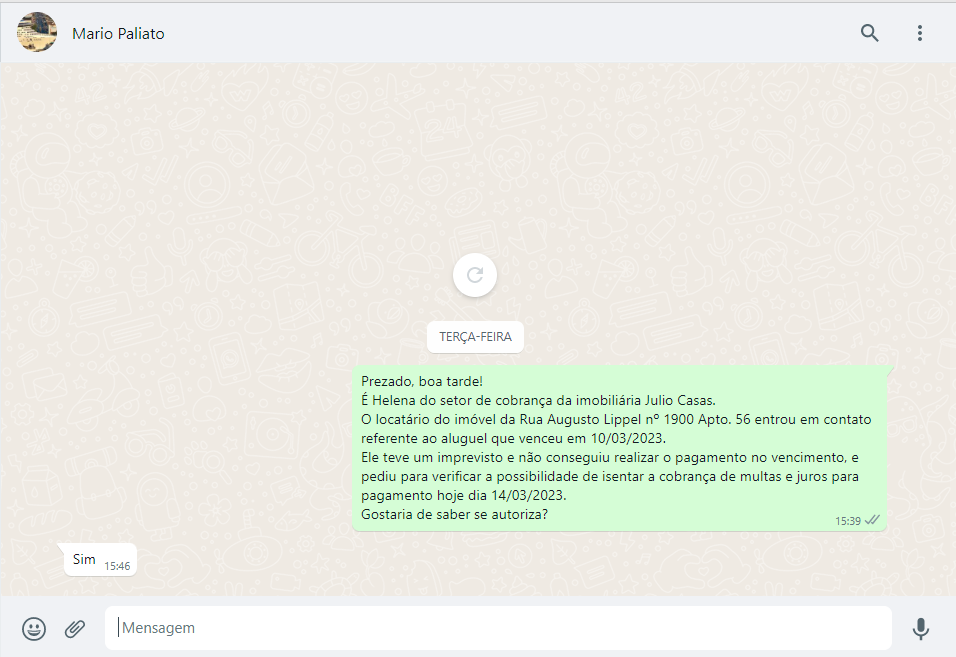The height and width of the screenshot is (657, 956).
Task: Click the double-check read receipt icon
Action: click(872, 520)
